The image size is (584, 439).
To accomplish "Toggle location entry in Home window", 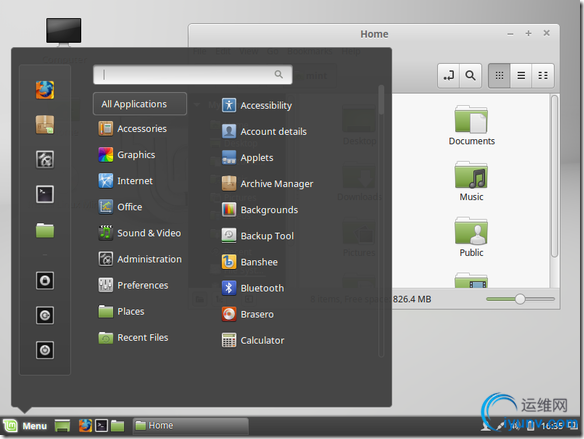I will click(448, 76).
